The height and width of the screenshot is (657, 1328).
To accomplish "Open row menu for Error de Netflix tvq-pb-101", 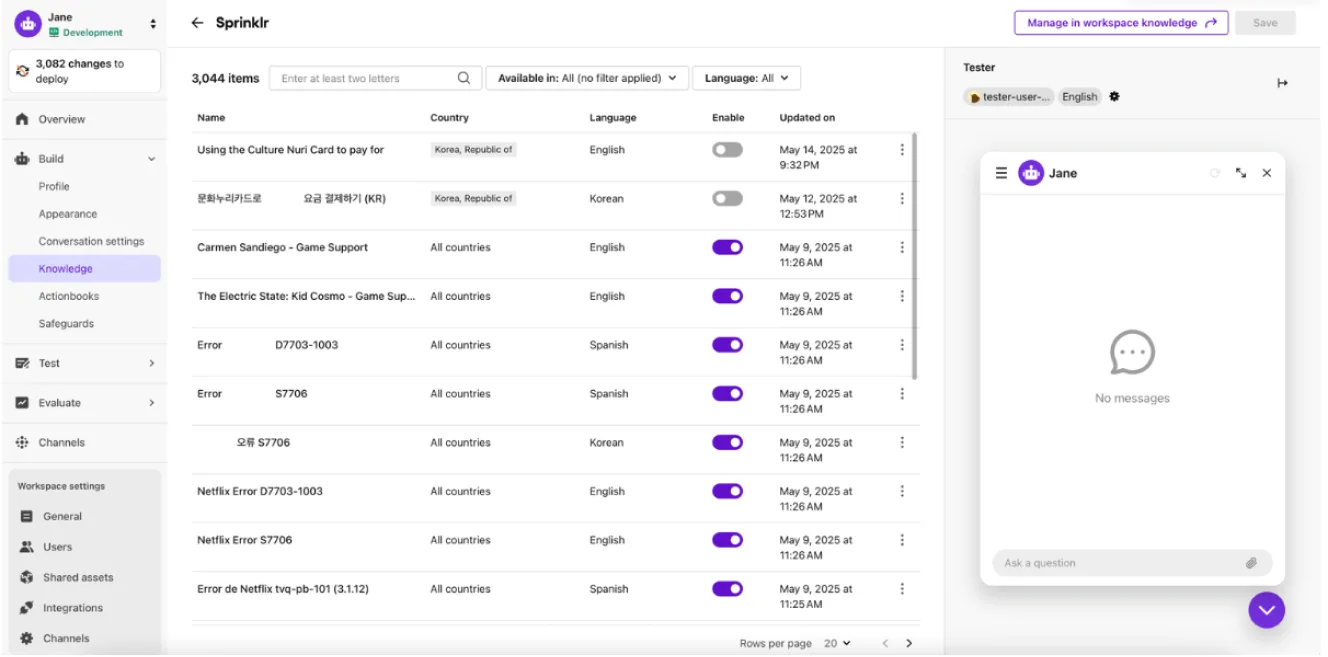I will [902, 589].
